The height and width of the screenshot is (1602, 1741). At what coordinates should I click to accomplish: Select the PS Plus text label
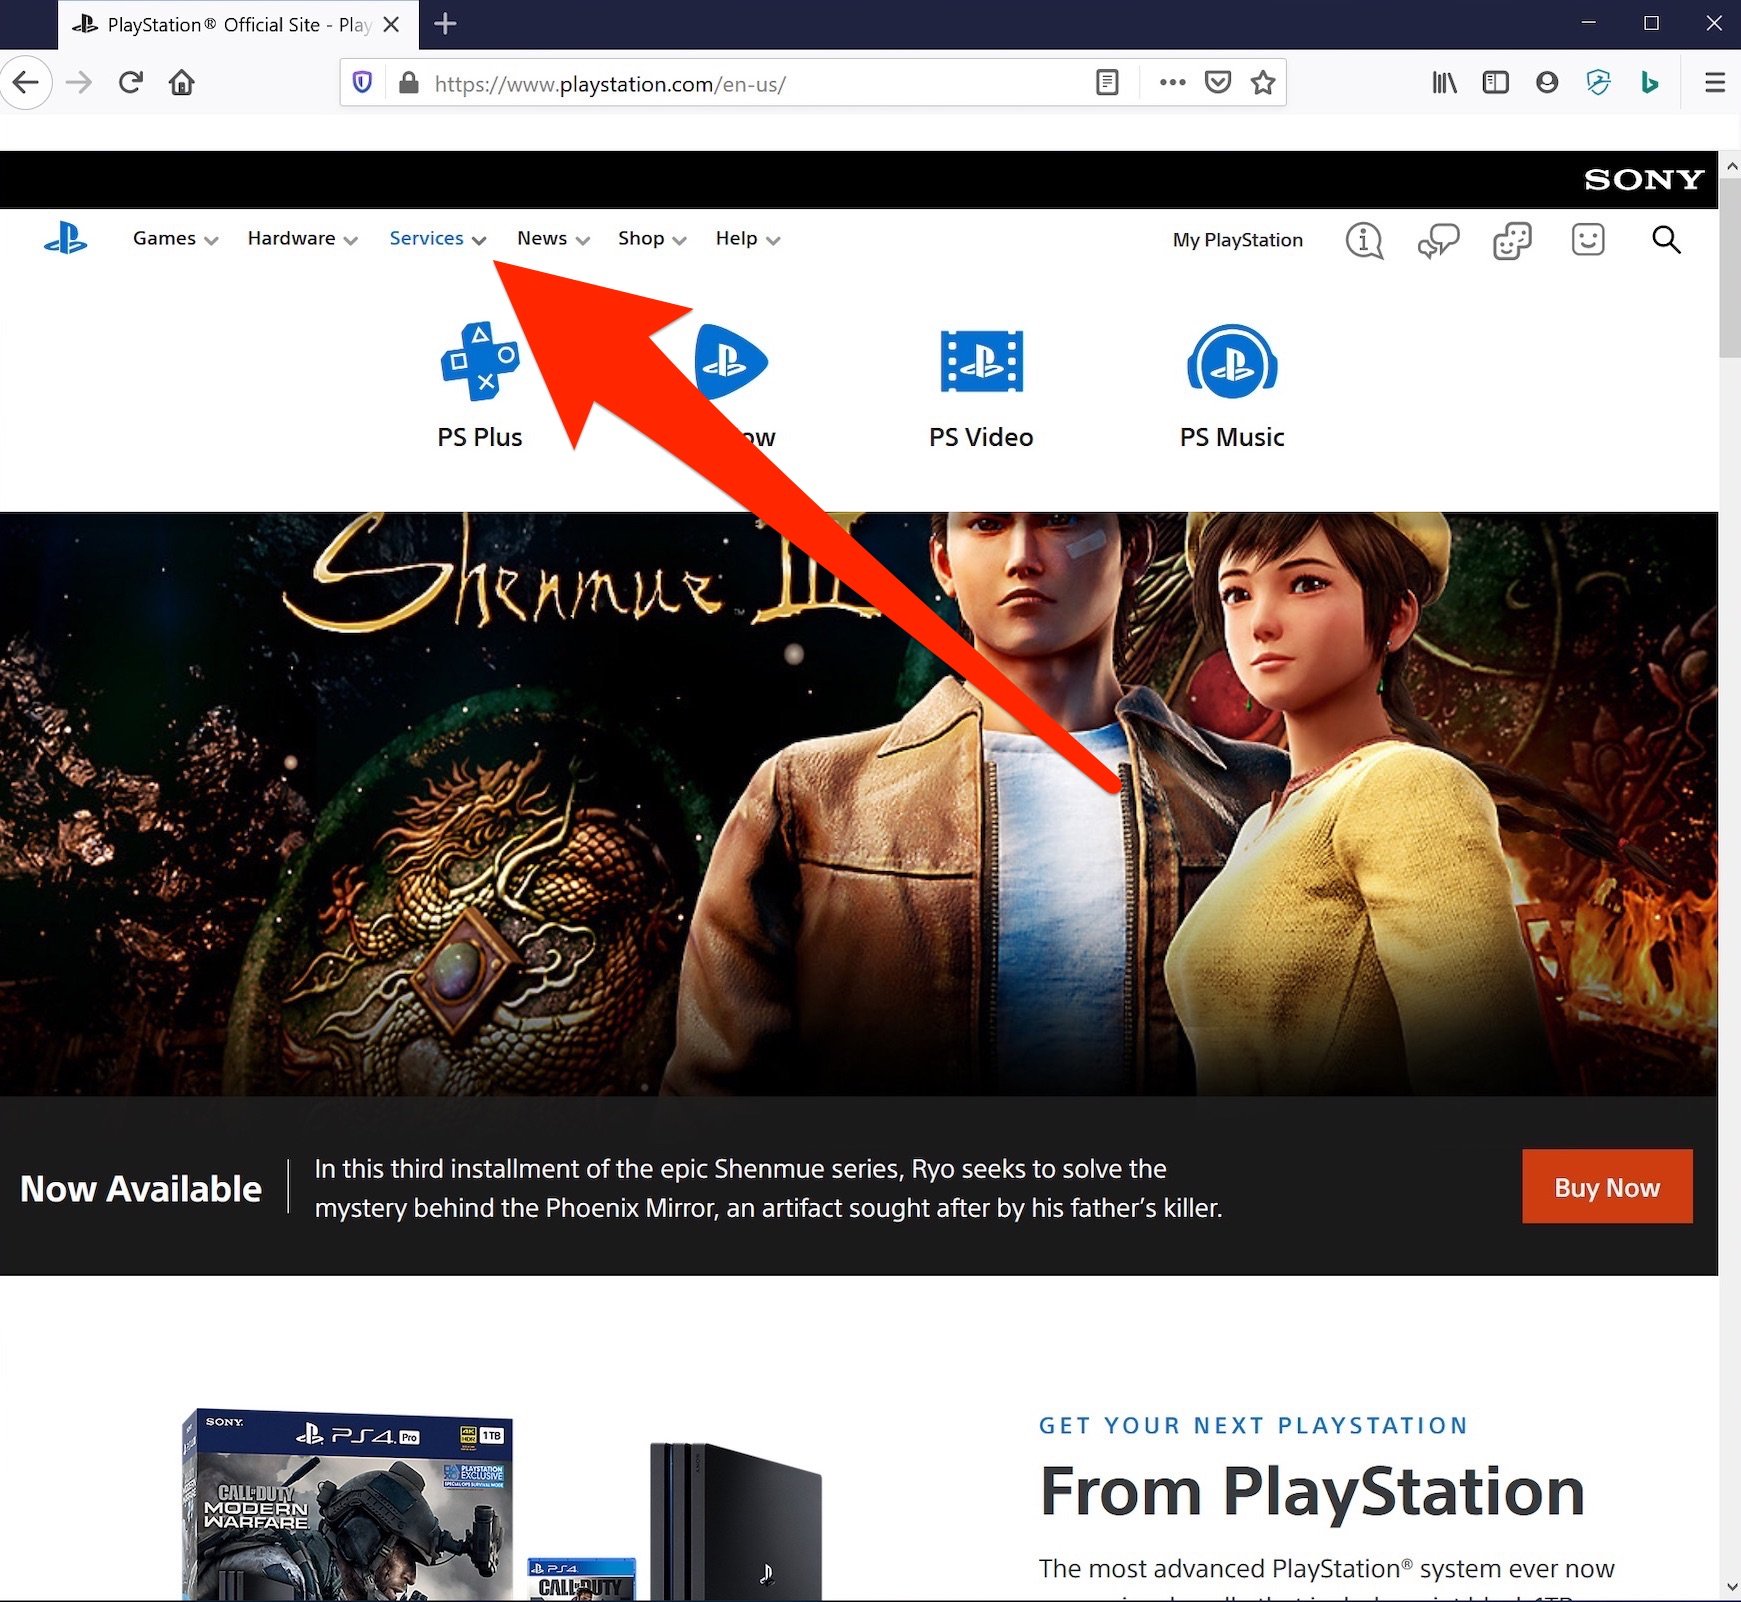coord(480,437)
